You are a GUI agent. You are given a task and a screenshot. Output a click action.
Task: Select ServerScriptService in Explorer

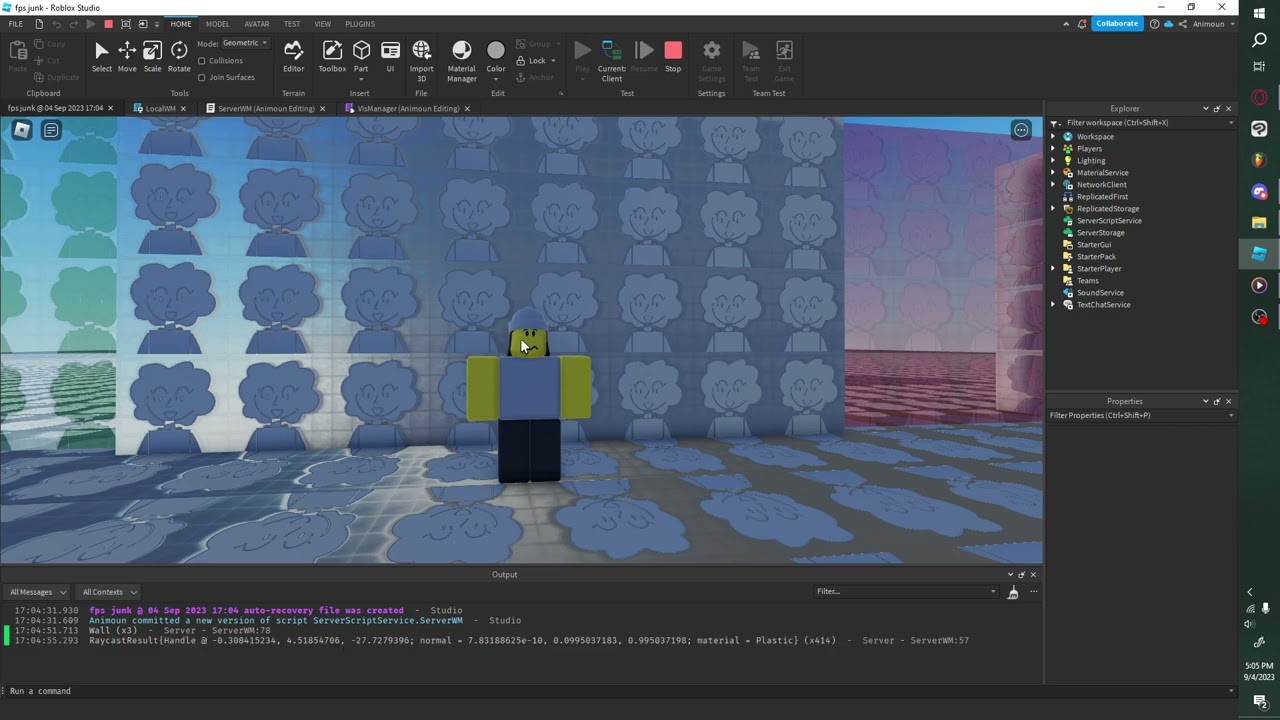click(x=1108, y=221)
